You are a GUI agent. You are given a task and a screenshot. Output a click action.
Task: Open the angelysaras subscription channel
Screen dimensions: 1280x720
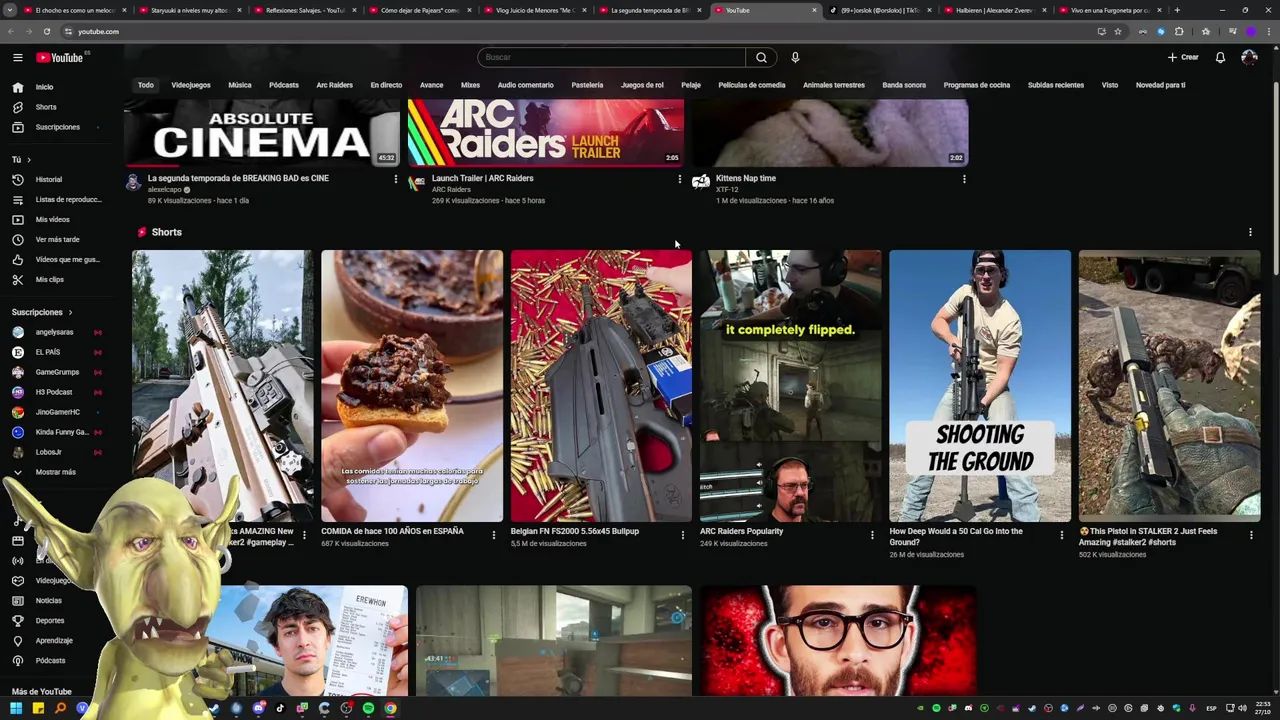pyautogui.click(x=56, y=332)
